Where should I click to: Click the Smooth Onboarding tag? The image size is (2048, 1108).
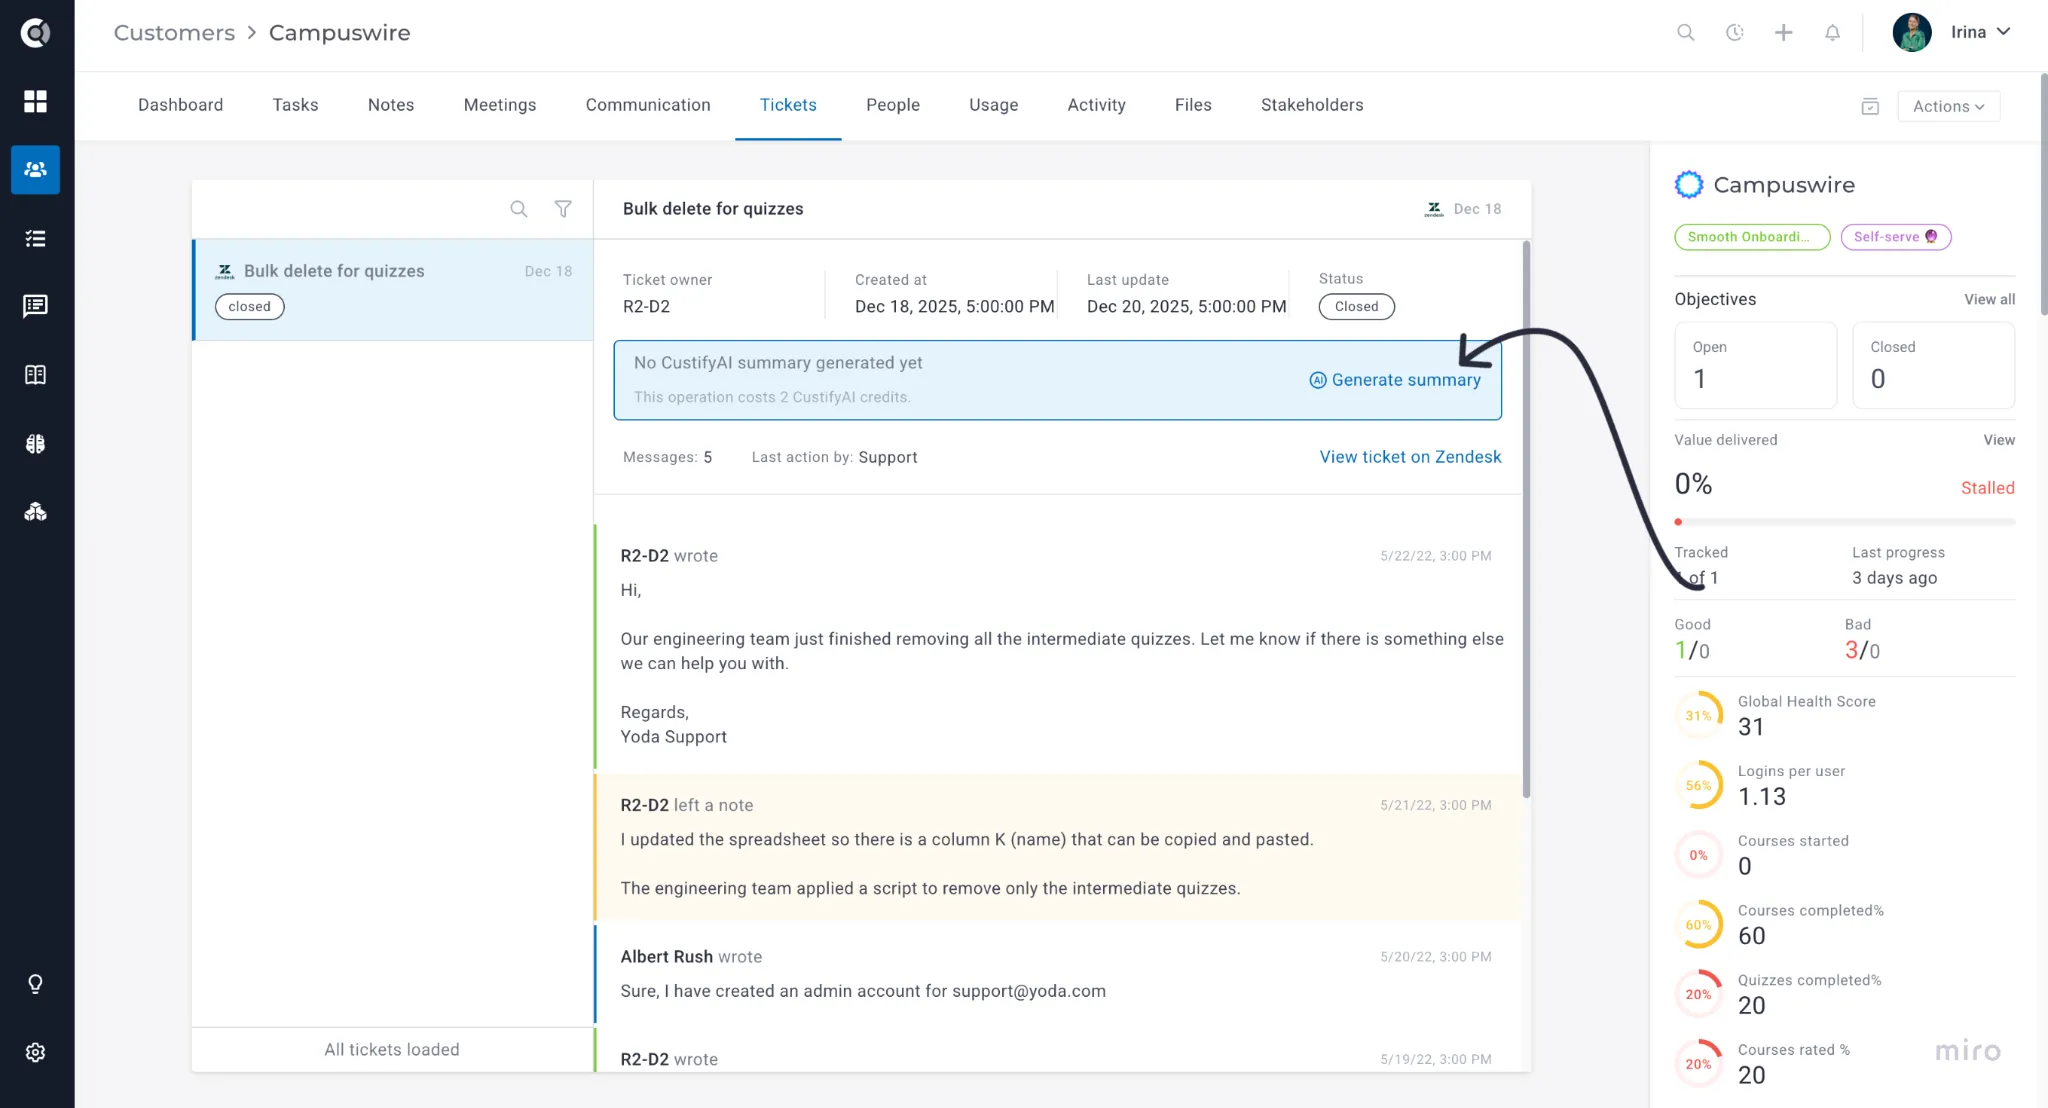1752,237
